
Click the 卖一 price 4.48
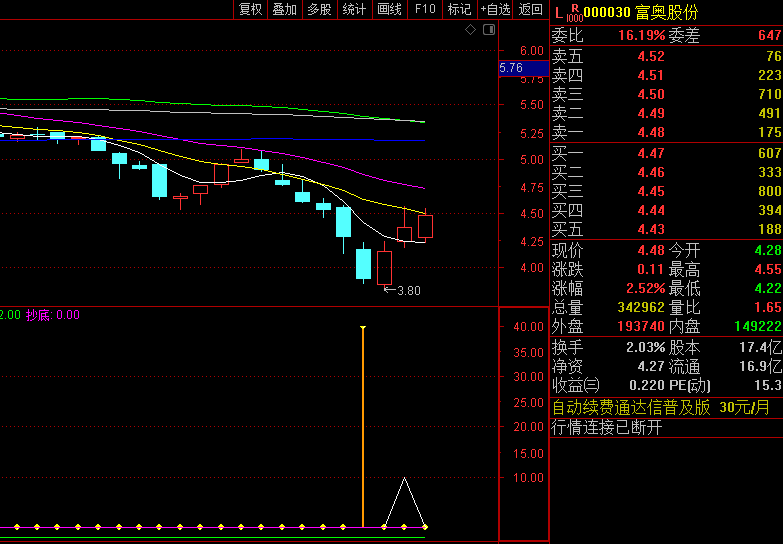(x=651, y=132)
